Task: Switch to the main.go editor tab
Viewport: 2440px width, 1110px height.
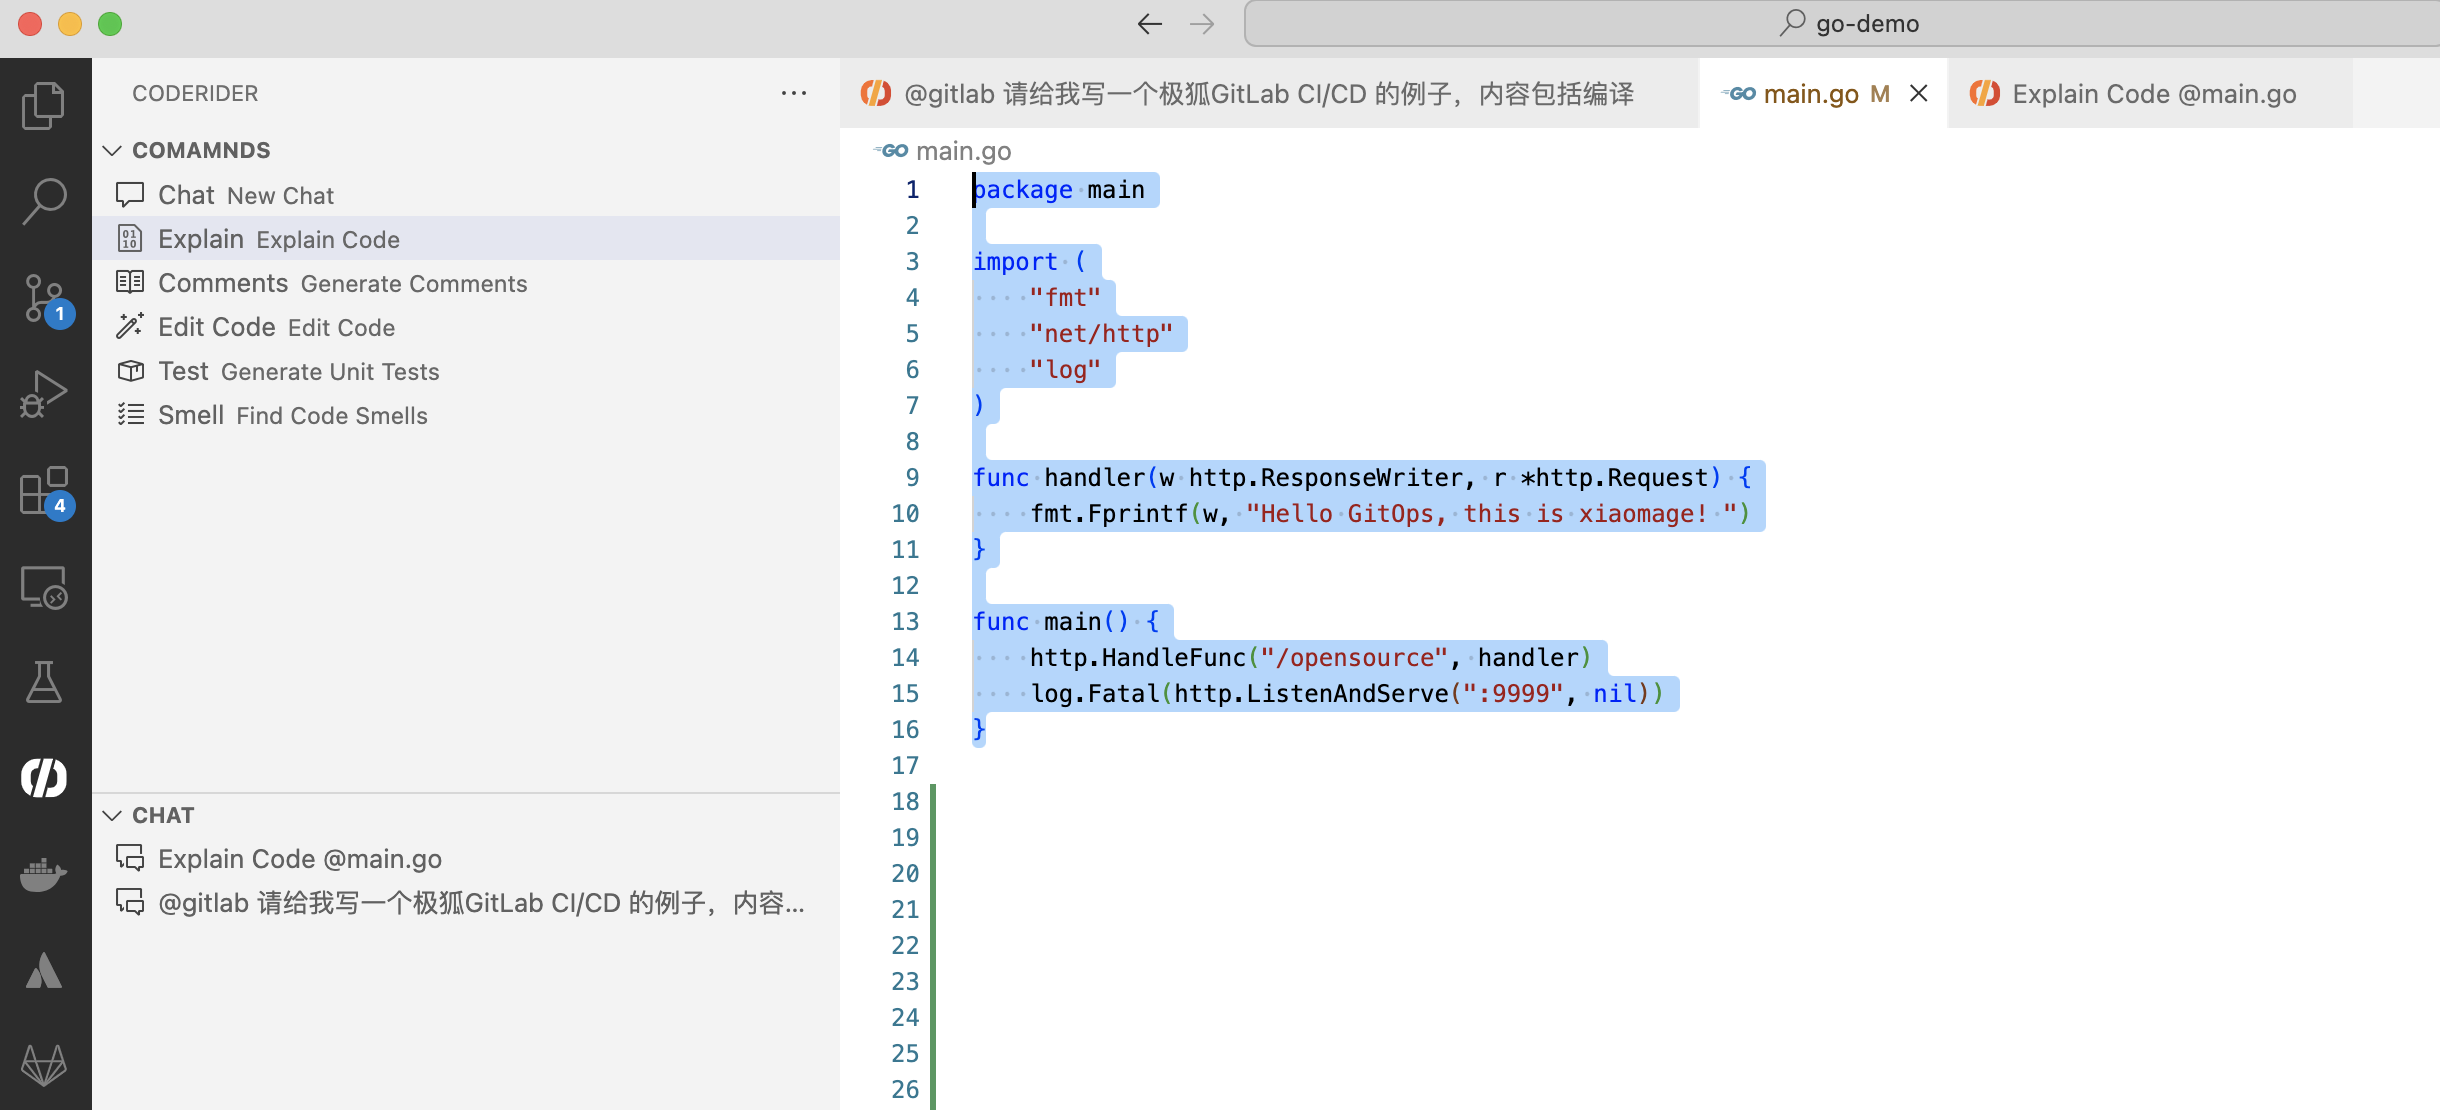Action: 1810,93
